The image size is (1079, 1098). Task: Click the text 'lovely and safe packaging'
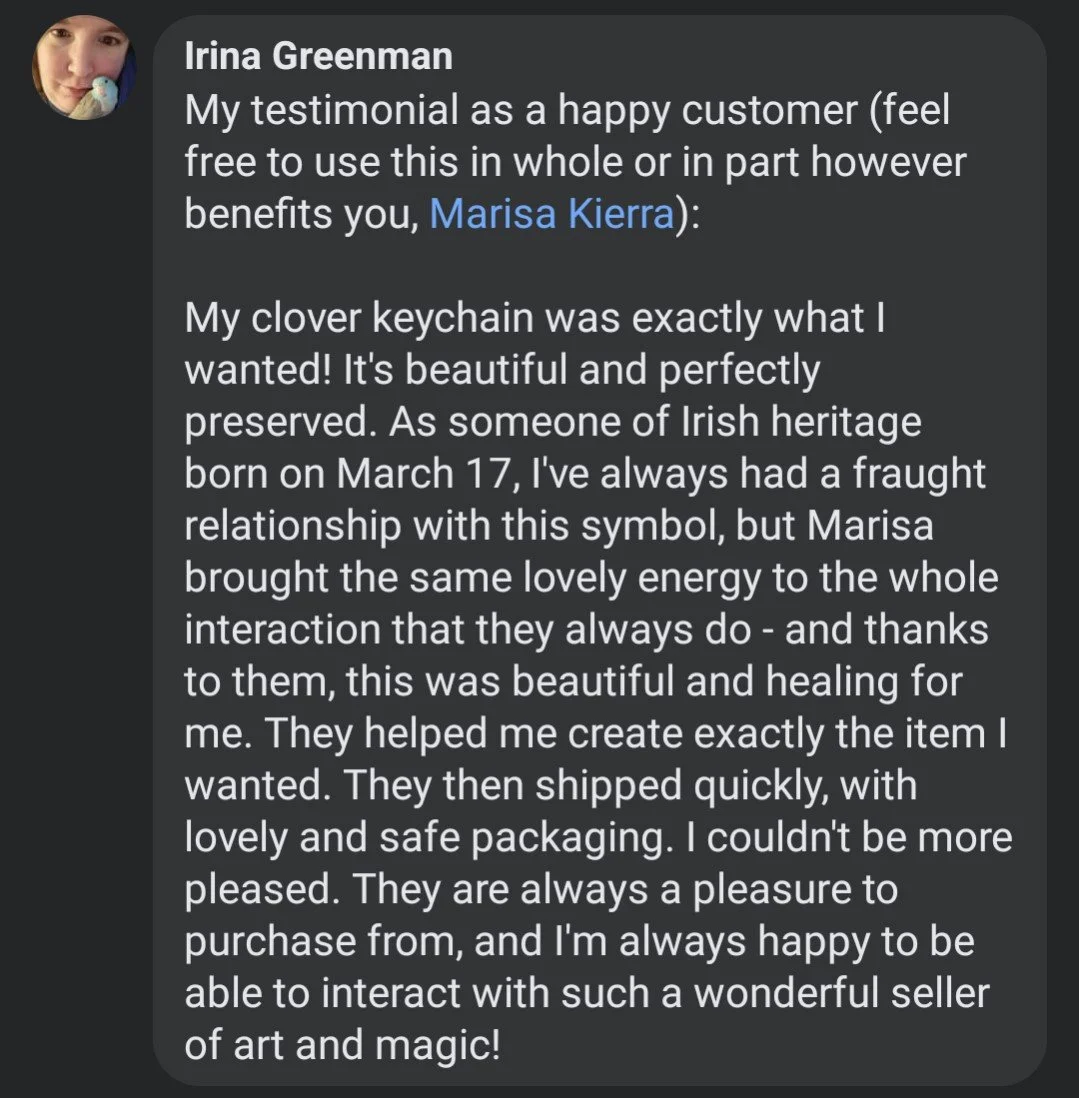tap(424, 838)
